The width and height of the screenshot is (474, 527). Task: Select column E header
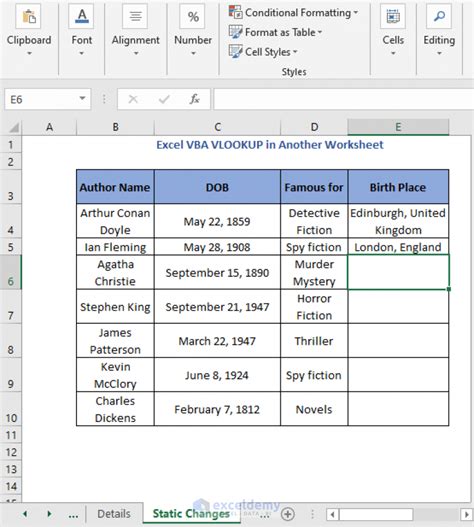pyautogui.click(x=398, y=127)
